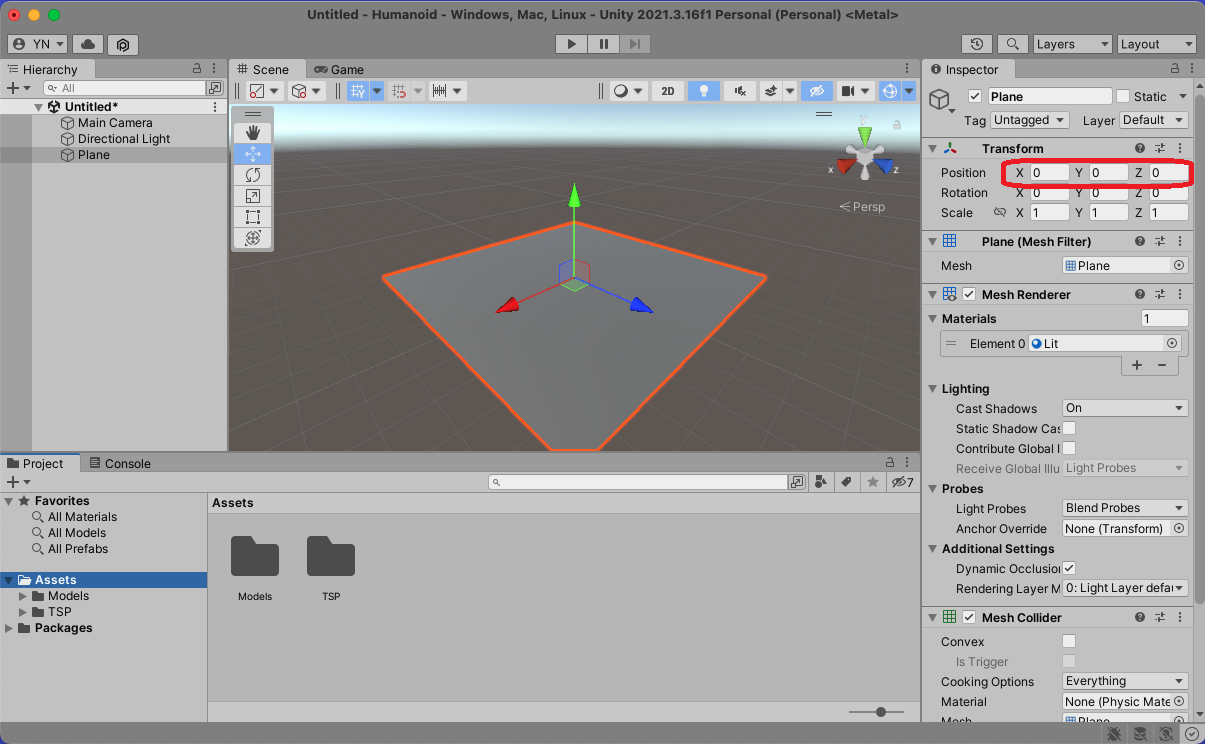Switch to the Game tab
The width and height of the screenshot is (1205, 744).
pos(339,70)
